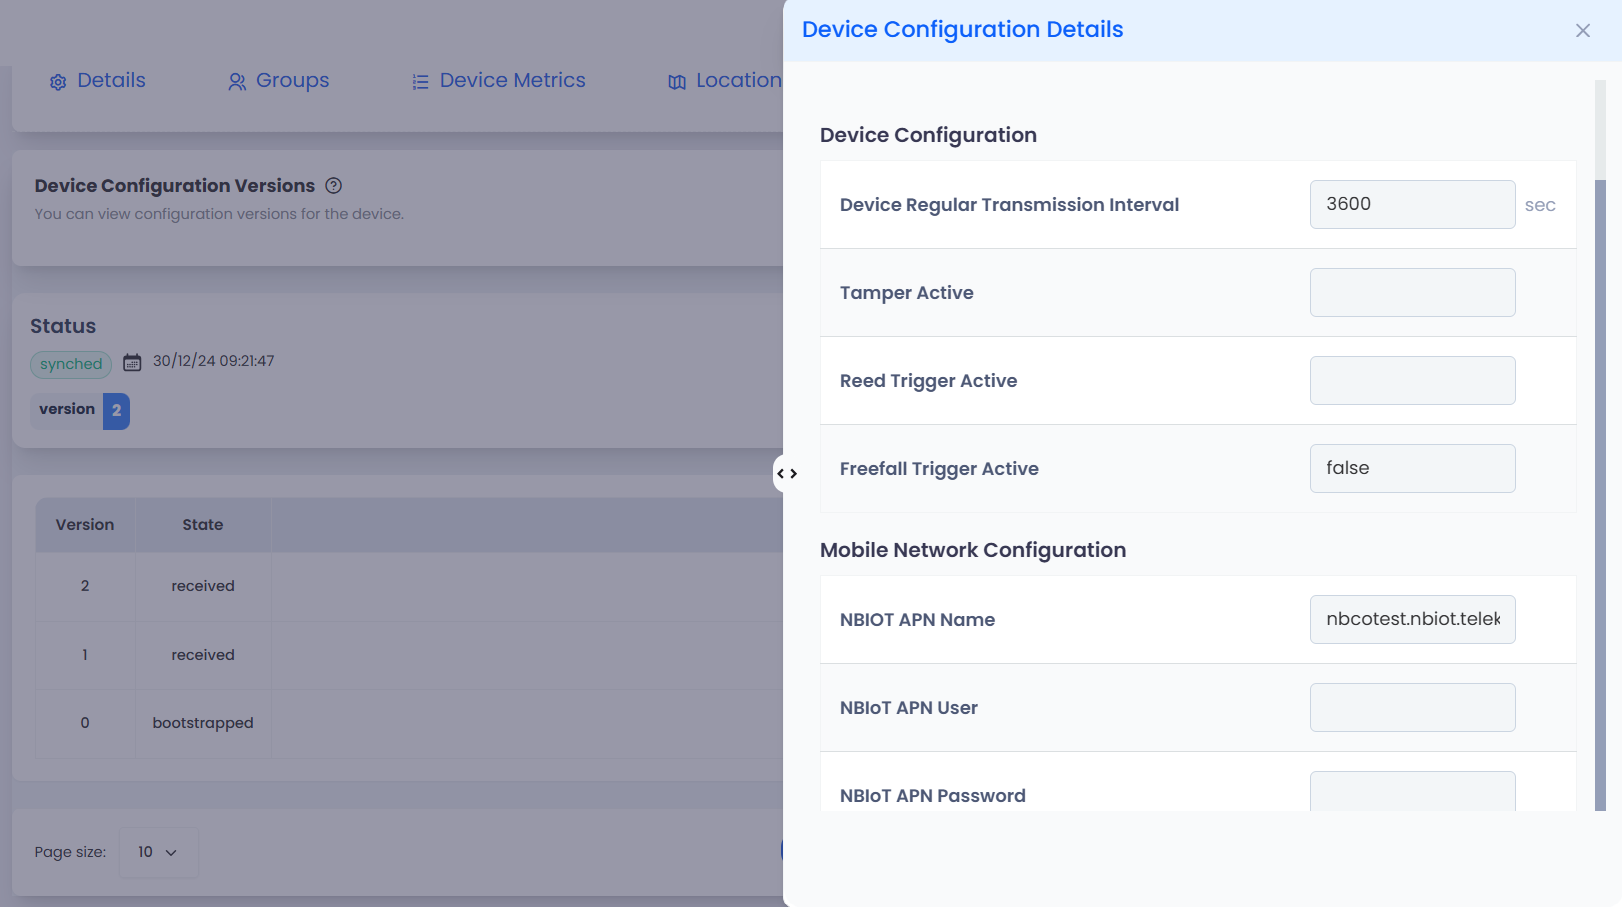The width and height of the screenshot is (1622, 907).
Task: Click the people icon on Groups tab
Action: (x=237, y=82)
